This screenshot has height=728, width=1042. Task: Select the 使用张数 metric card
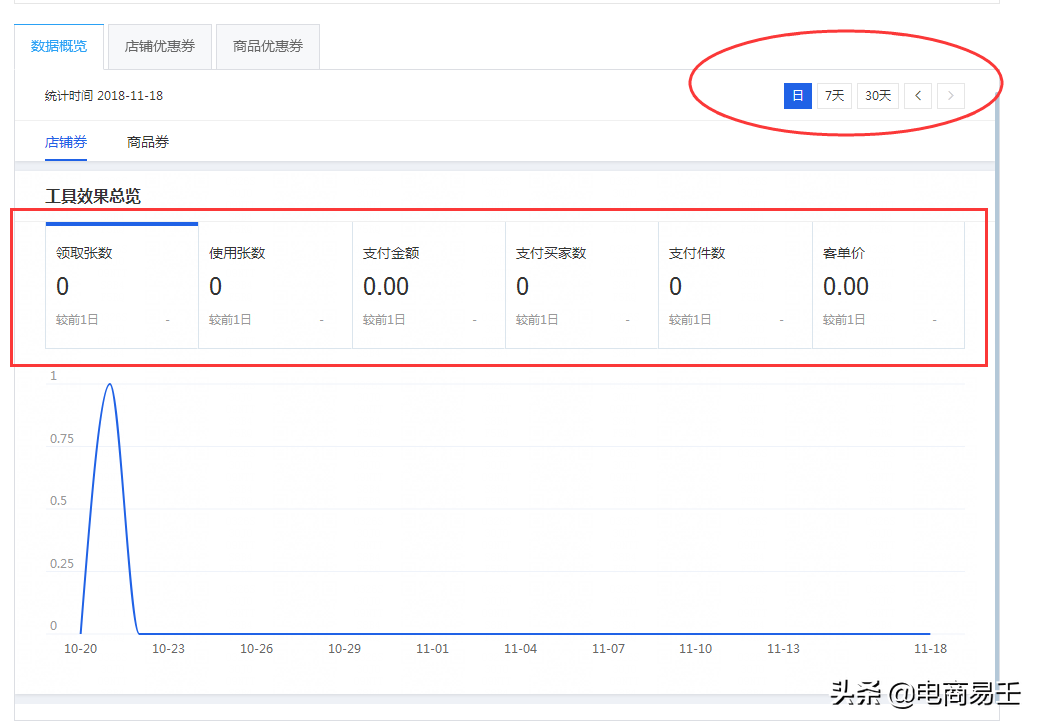(275, 285)
